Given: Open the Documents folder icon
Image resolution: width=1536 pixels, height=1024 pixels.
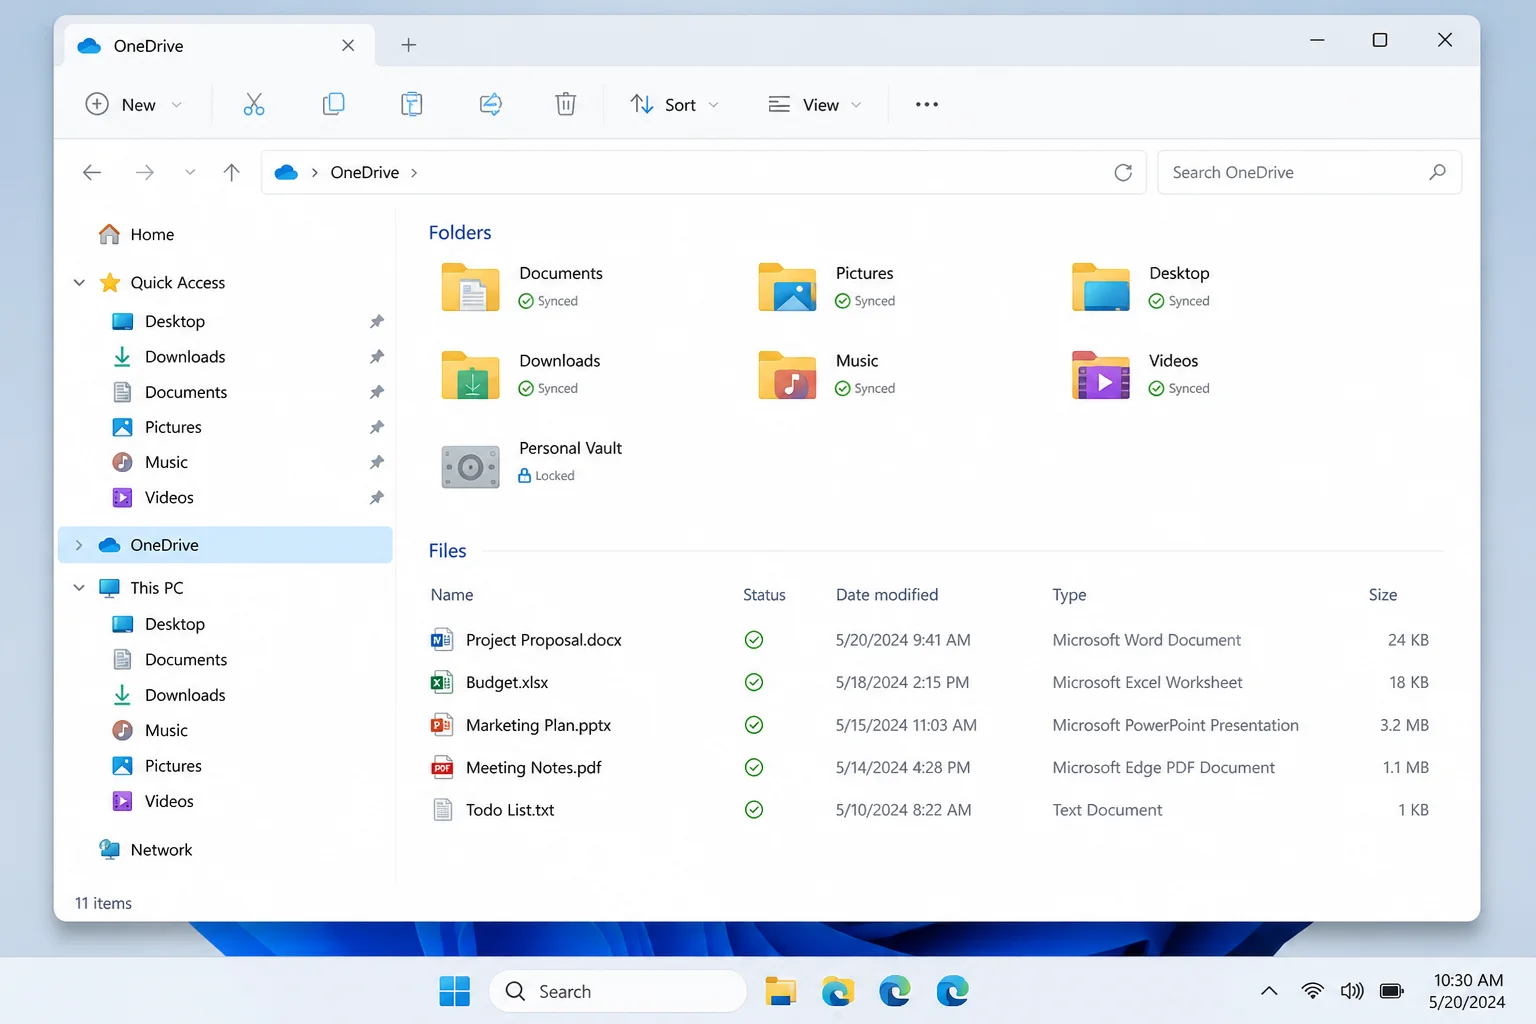Looking at the screenshot, I should pyautogui.click(x=471, y=287).
